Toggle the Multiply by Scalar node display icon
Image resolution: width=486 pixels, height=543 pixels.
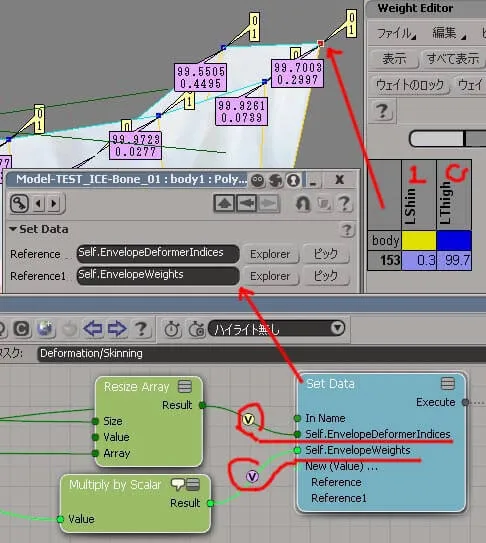click(x=193, y=484)
